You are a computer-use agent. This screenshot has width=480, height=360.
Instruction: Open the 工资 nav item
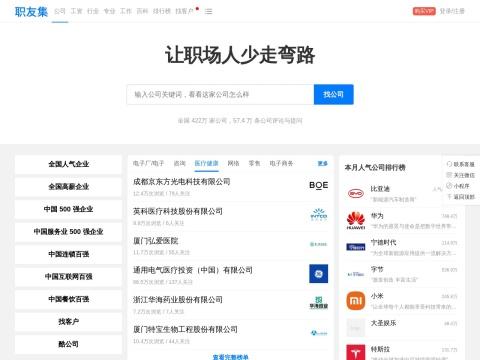pos(76,11)
